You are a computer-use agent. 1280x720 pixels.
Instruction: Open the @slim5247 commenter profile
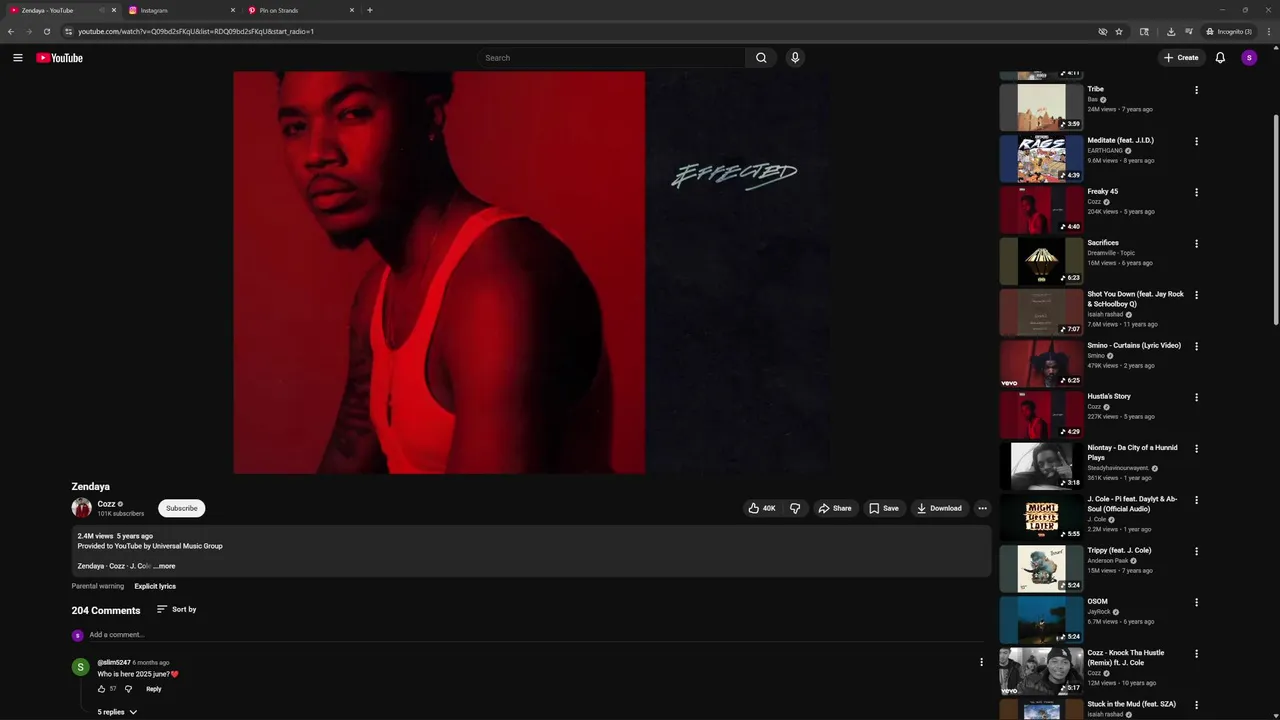coord(114,662)
